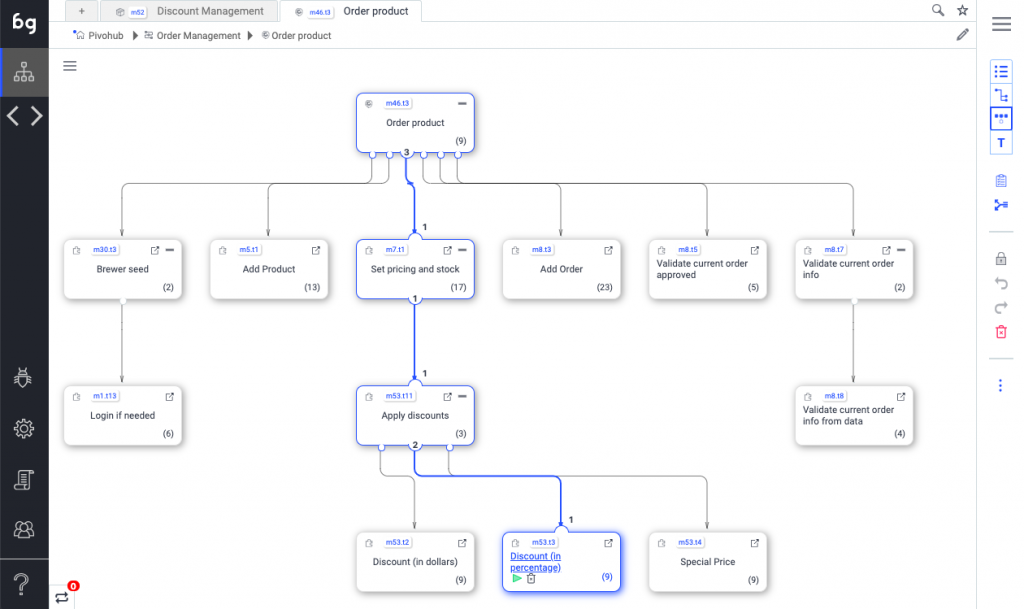Click the search magnifier icon at top right
1024x609 pixels.
coord(938,10)
